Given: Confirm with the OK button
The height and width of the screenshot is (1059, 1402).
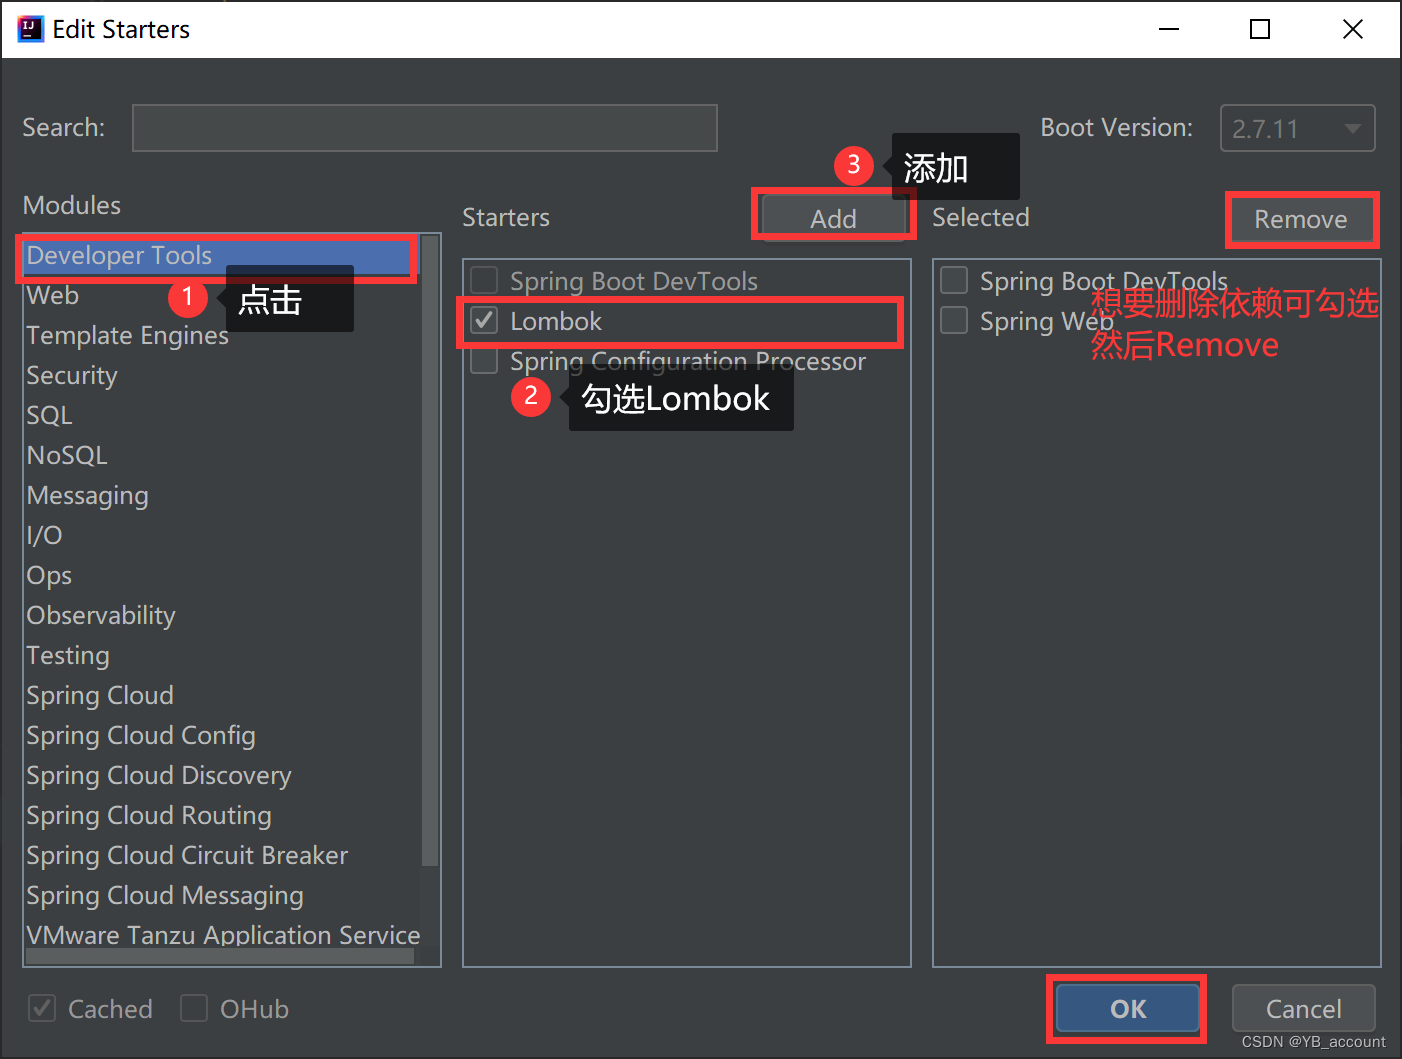Looking at the screenshot, I should (x=1128, y=1008).
